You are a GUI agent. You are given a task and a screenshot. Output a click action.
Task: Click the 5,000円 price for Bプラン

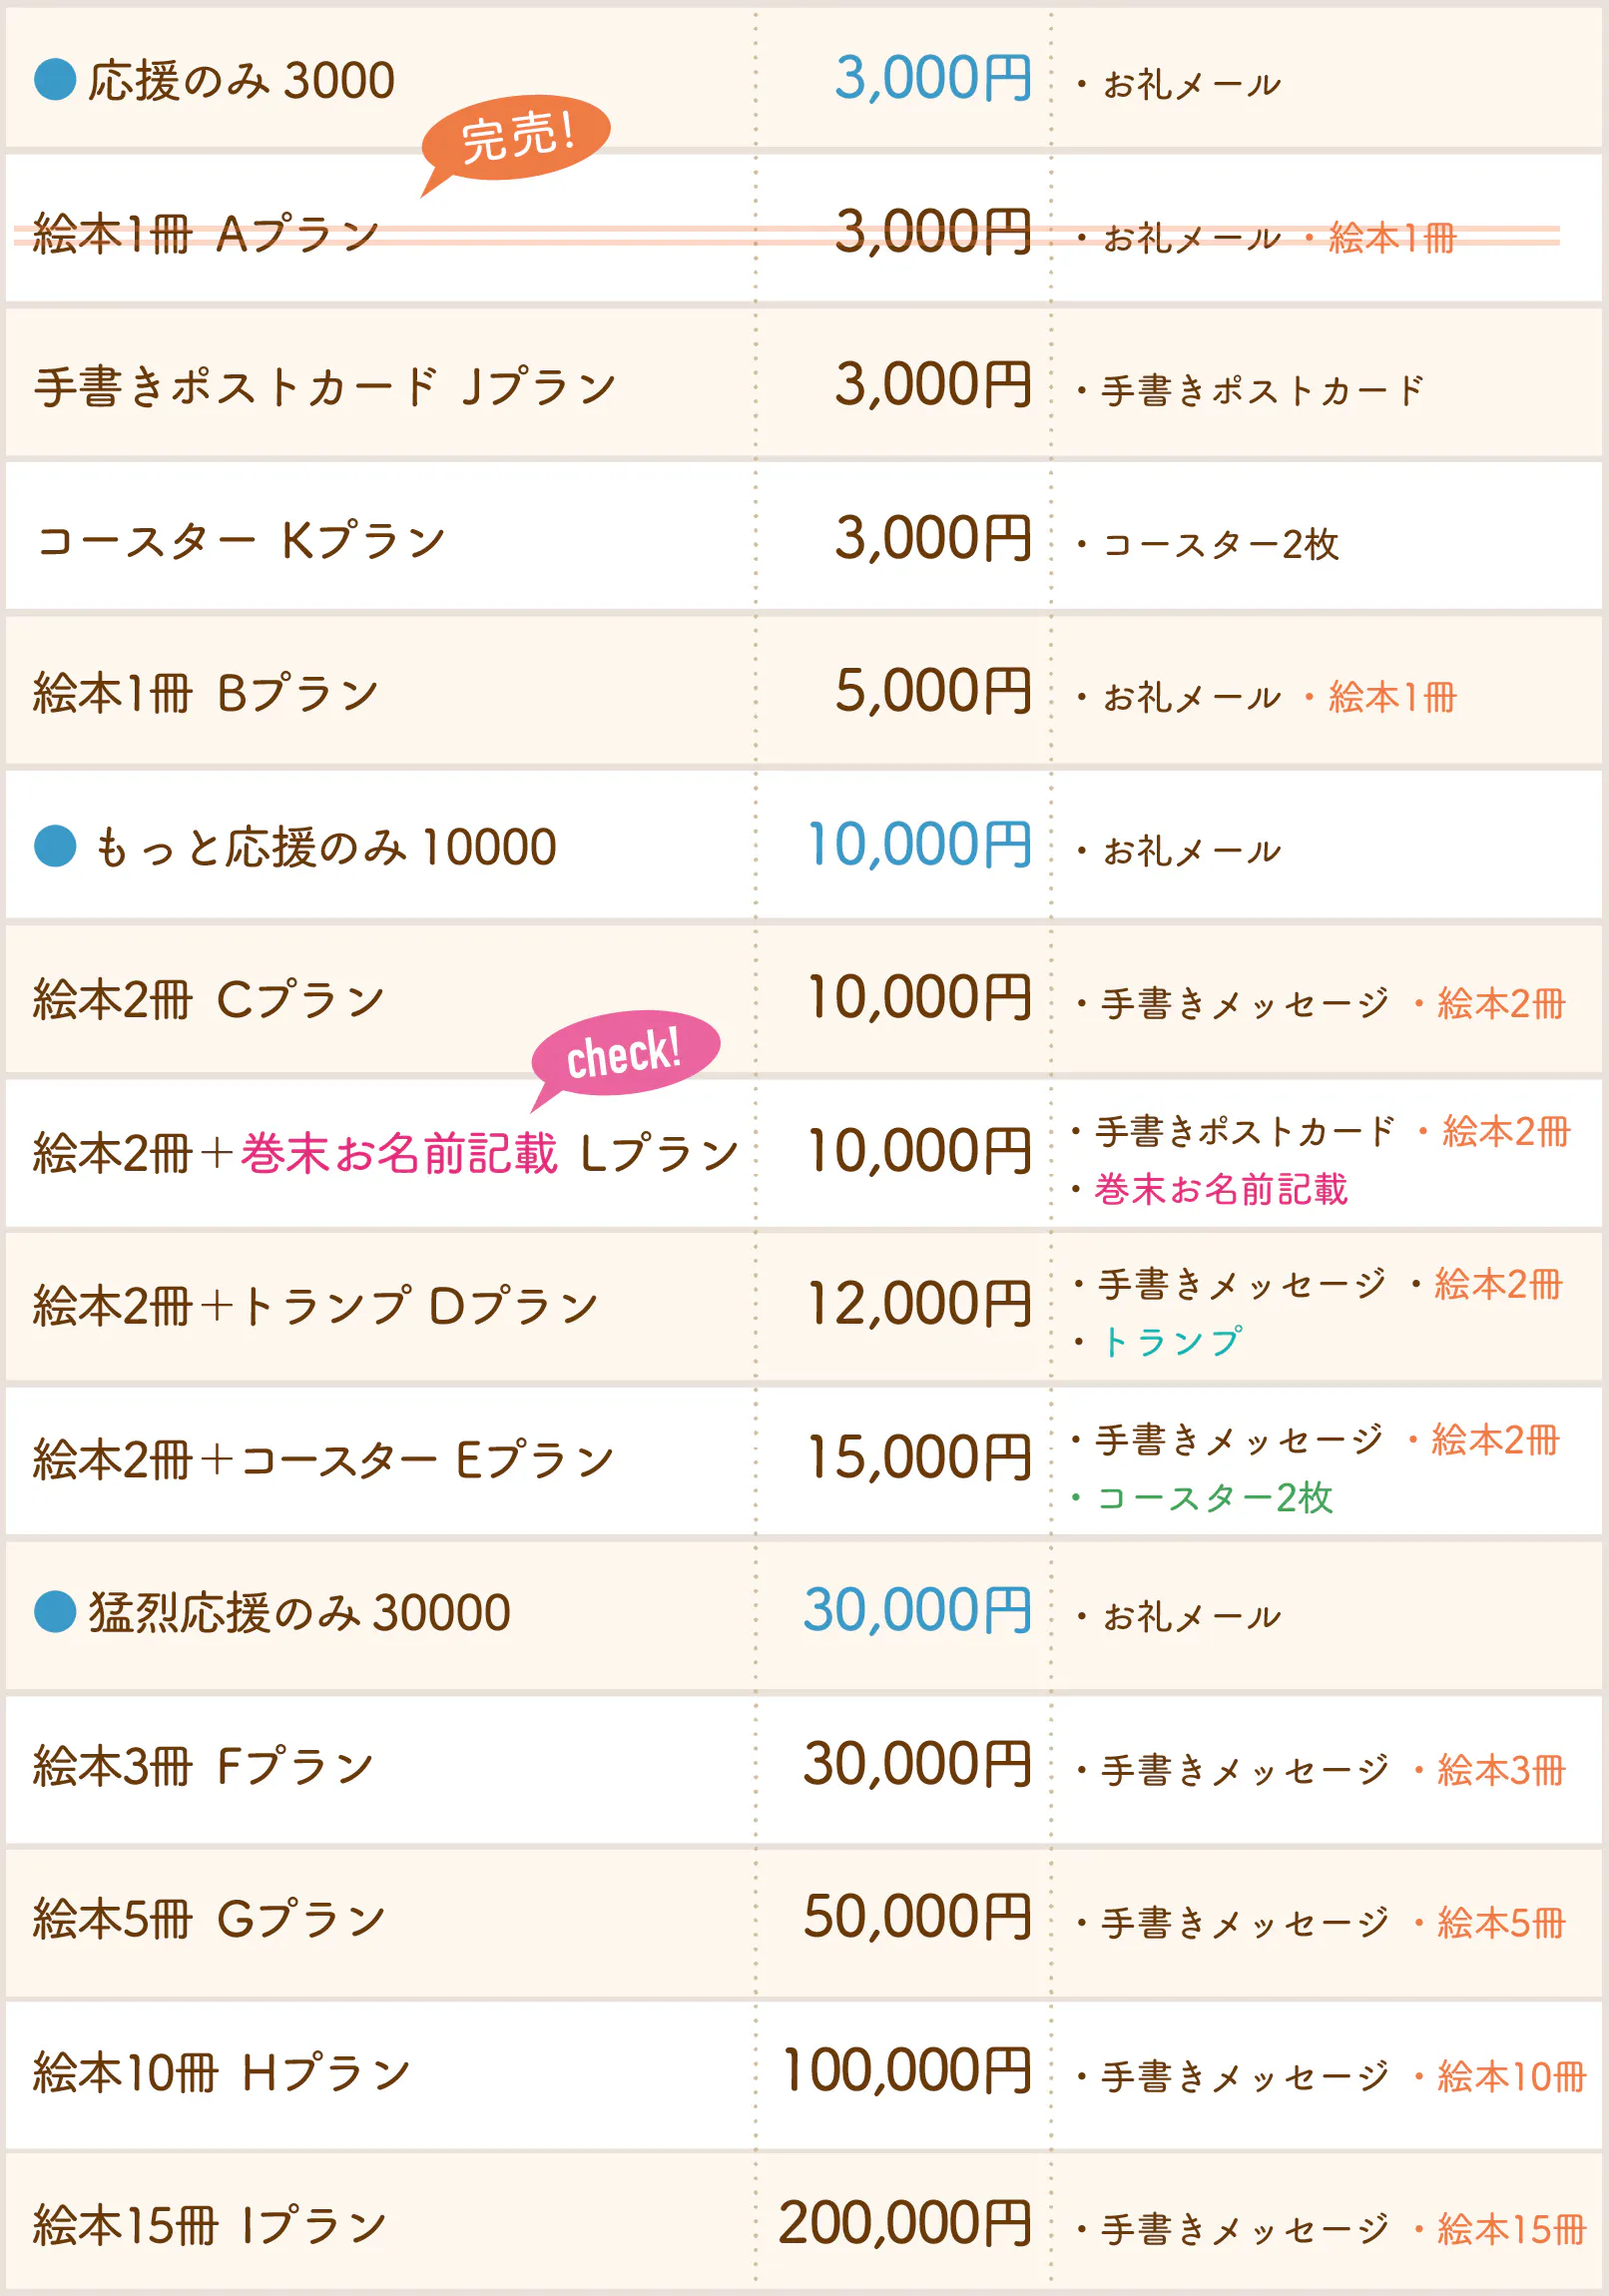[933, 692]
